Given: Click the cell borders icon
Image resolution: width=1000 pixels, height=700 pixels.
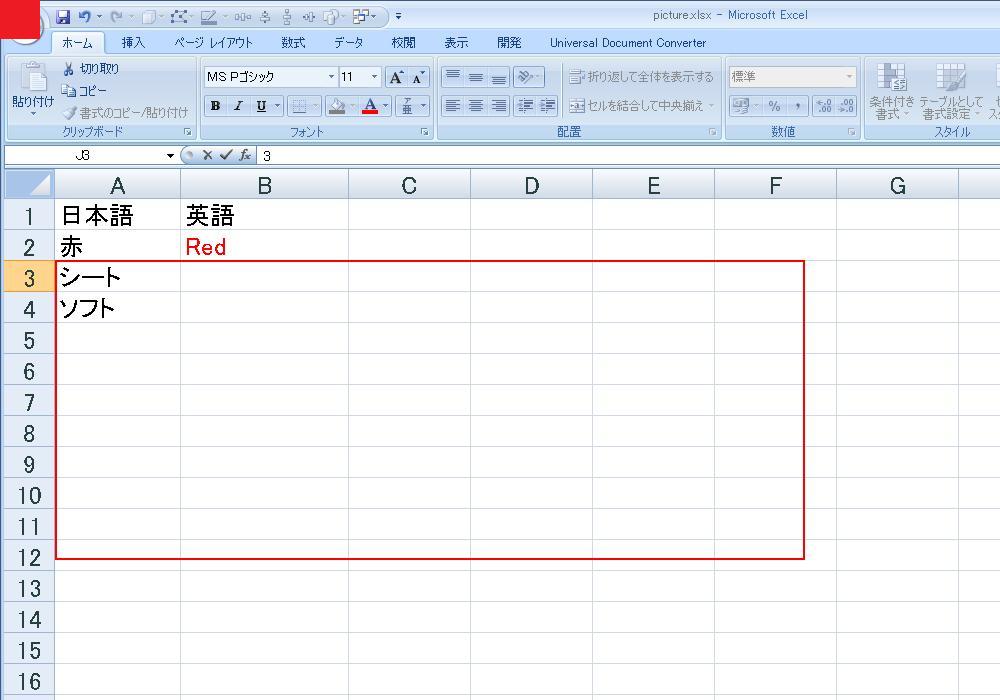Looking at the screenshot, I should point(298,106).
